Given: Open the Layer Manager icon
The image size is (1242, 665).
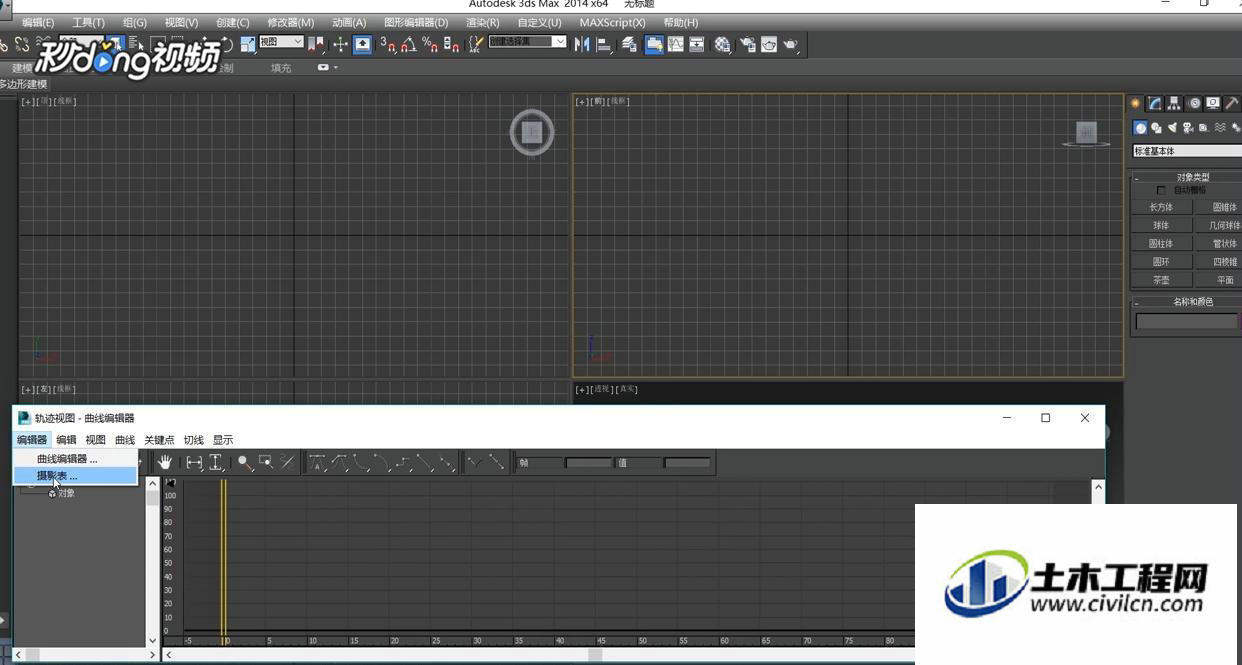Looking at the screenshot, I should click(630, 44).
